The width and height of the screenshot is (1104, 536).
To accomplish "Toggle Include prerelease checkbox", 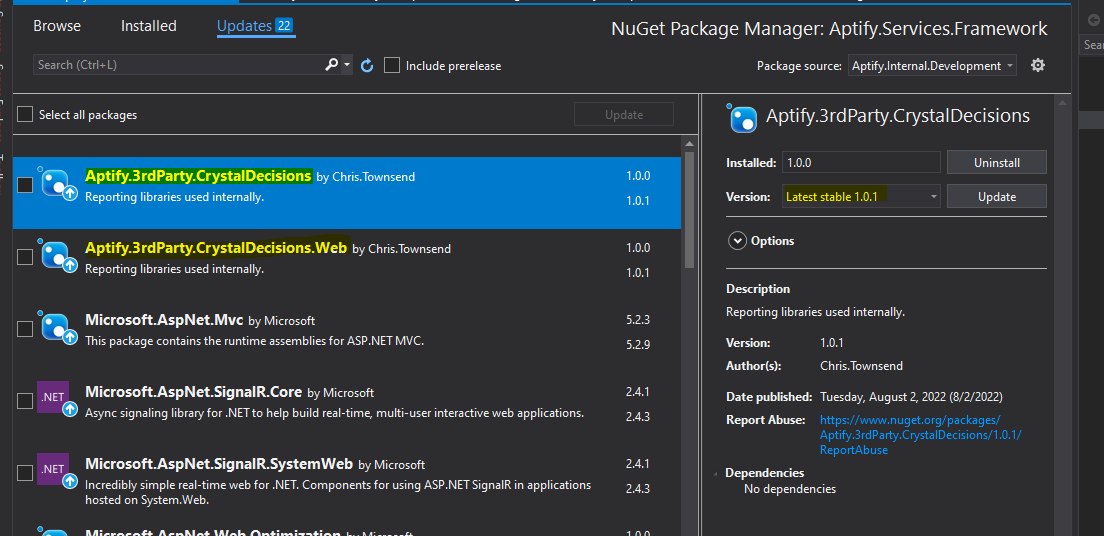I will 392,66.
